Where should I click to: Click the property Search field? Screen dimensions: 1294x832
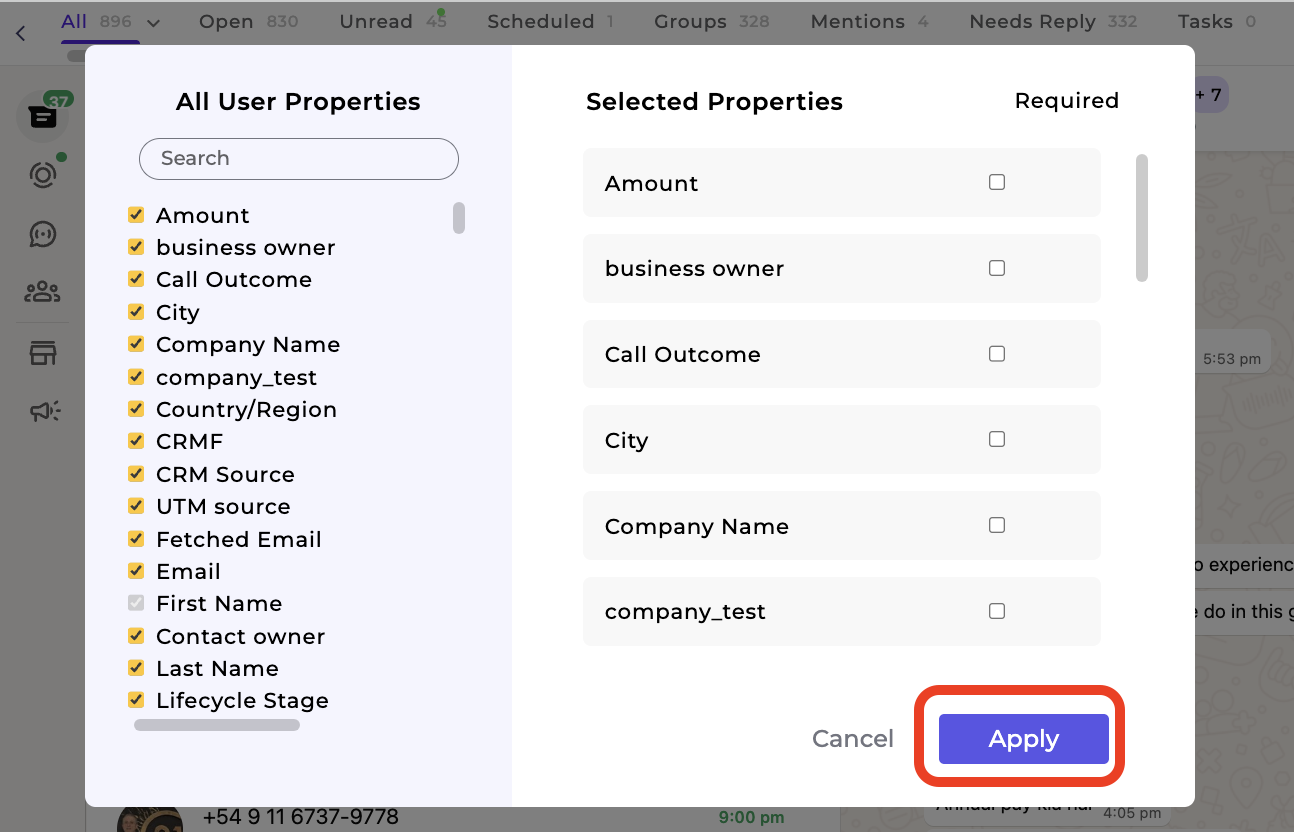[298, 158]
